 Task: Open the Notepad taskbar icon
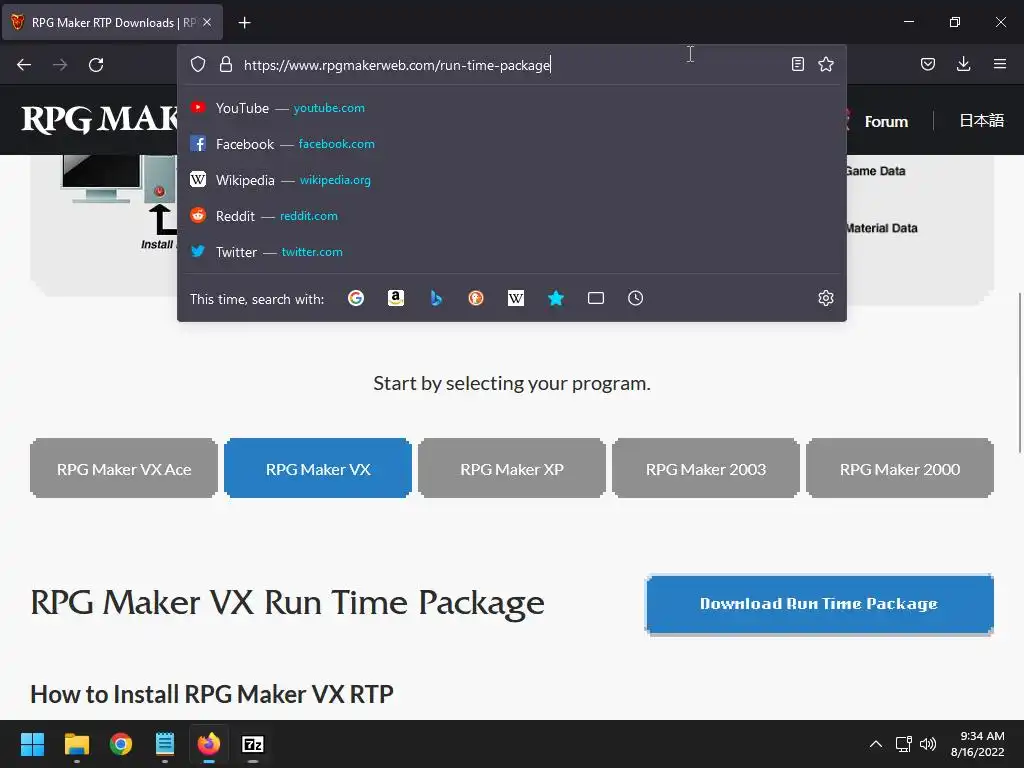pos(165,744)
